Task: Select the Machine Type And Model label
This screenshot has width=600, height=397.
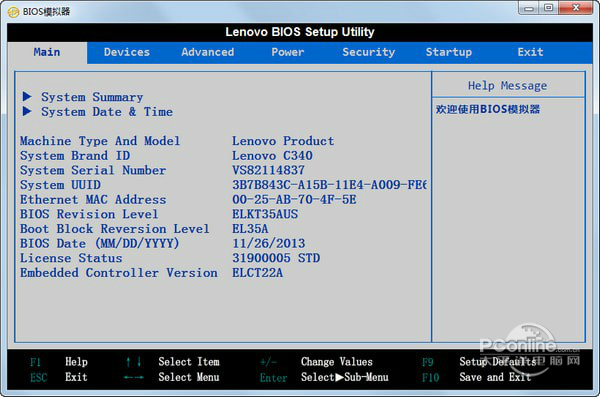Action: point(100,141)
